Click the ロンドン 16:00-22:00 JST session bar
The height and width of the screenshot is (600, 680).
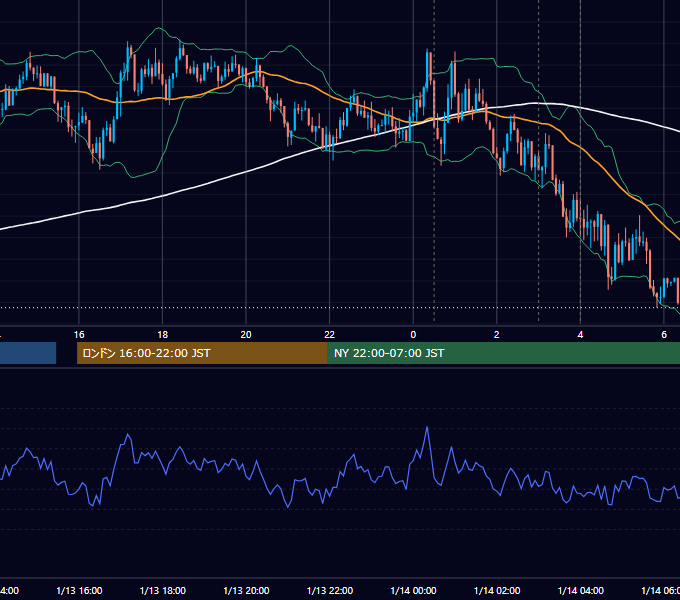pyautogui.click(x=202, y=353)
